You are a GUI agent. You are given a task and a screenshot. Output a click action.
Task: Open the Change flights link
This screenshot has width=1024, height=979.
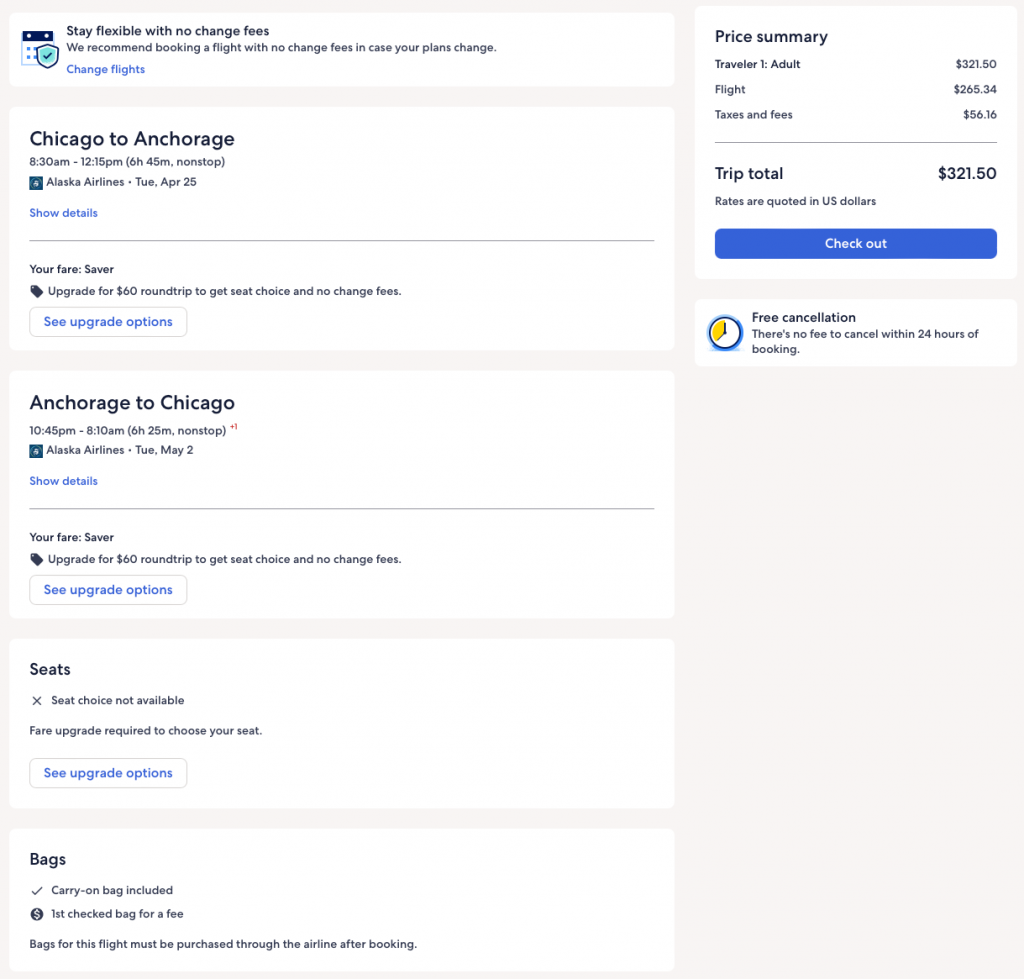tap(105, 69)
